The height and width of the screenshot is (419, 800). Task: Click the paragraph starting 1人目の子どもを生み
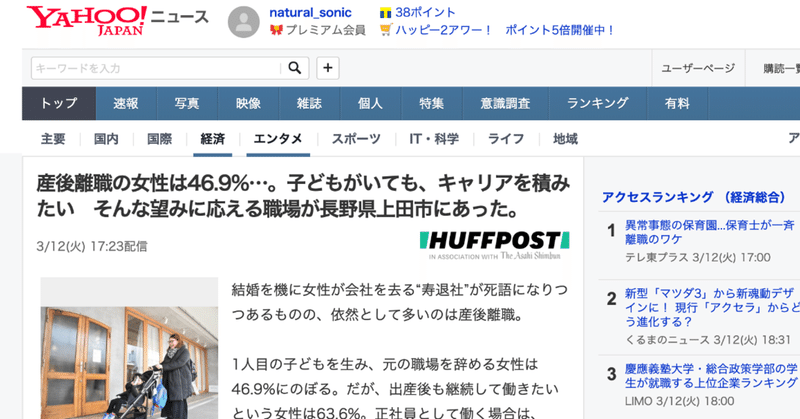[395, 388]
